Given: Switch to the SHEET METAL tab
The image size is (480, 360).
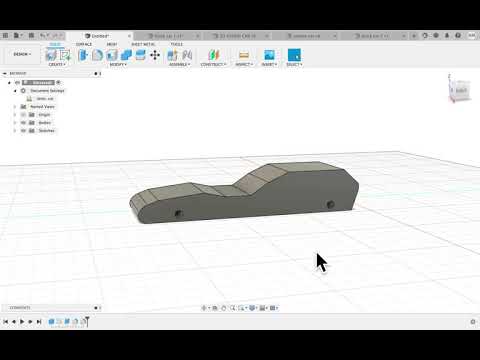Looking at the screenshot, I should (x=143, y=44).
